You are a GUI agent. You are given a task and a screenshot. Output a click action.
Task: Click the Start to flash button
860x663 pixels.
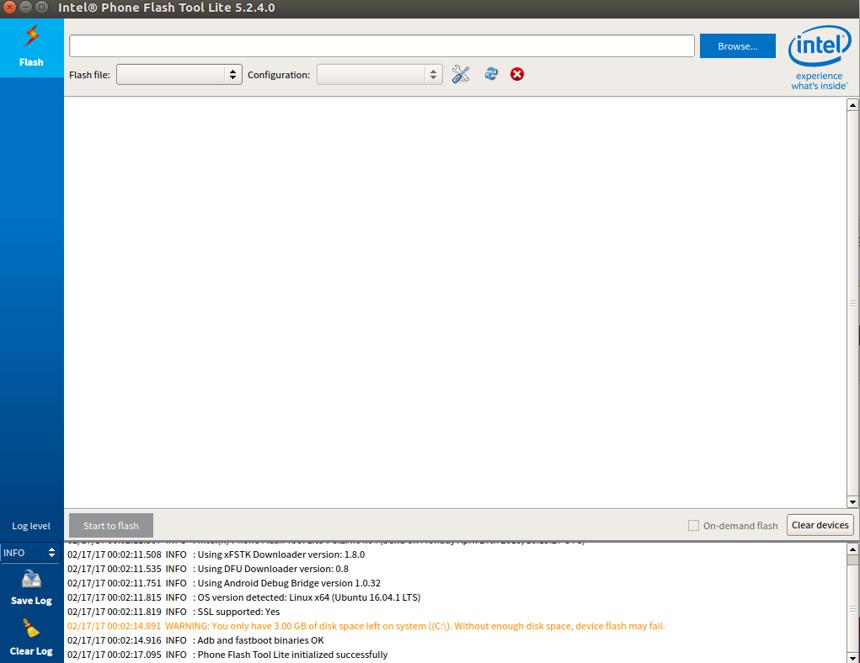pyautogui.click(x=111, y=525)
